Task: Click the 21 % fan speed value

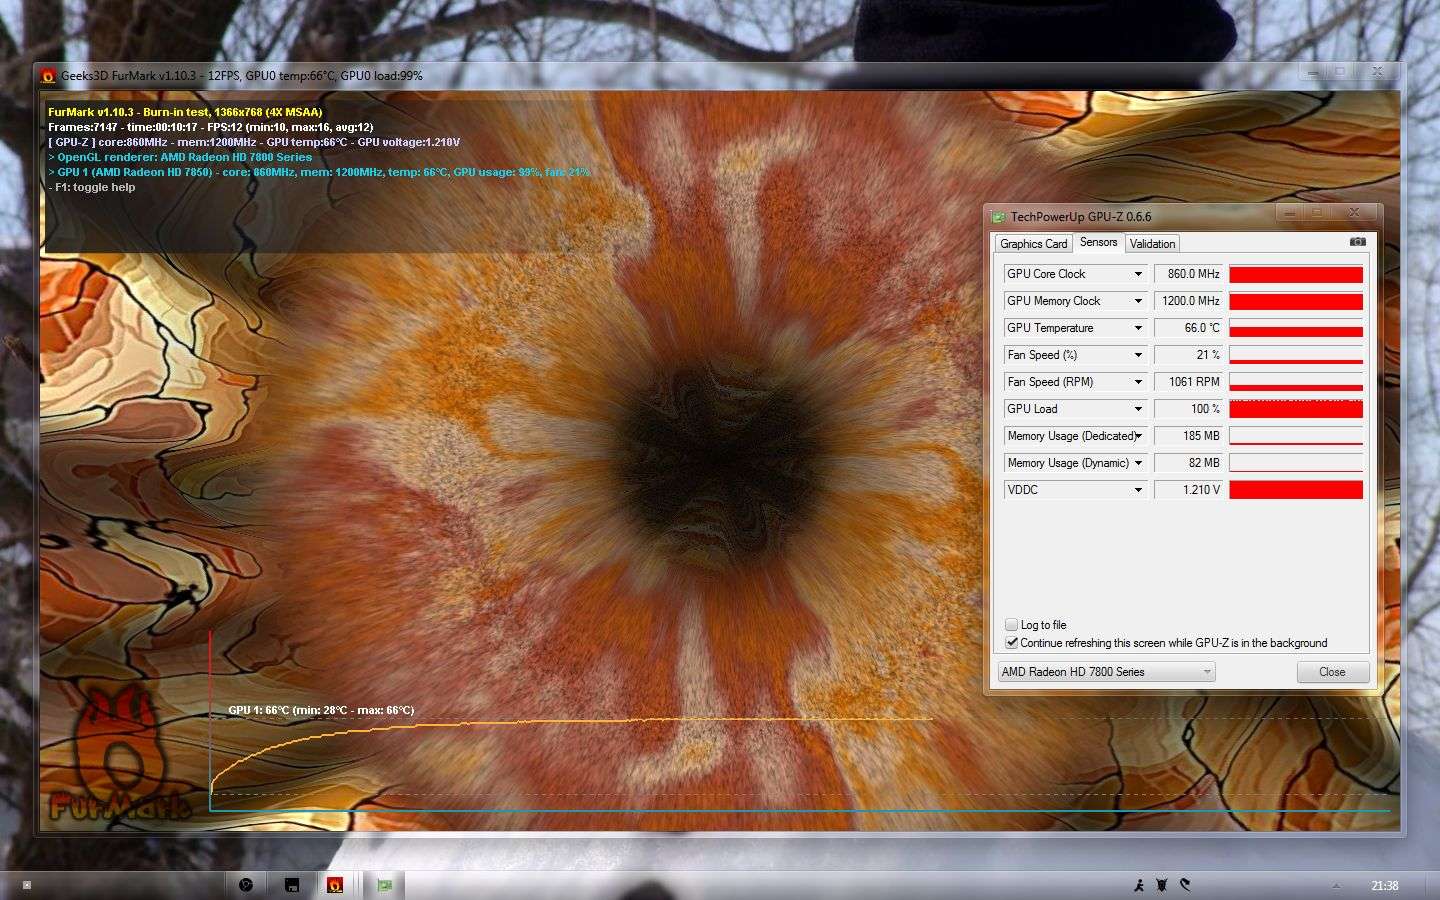Action: coord(1189,355)
